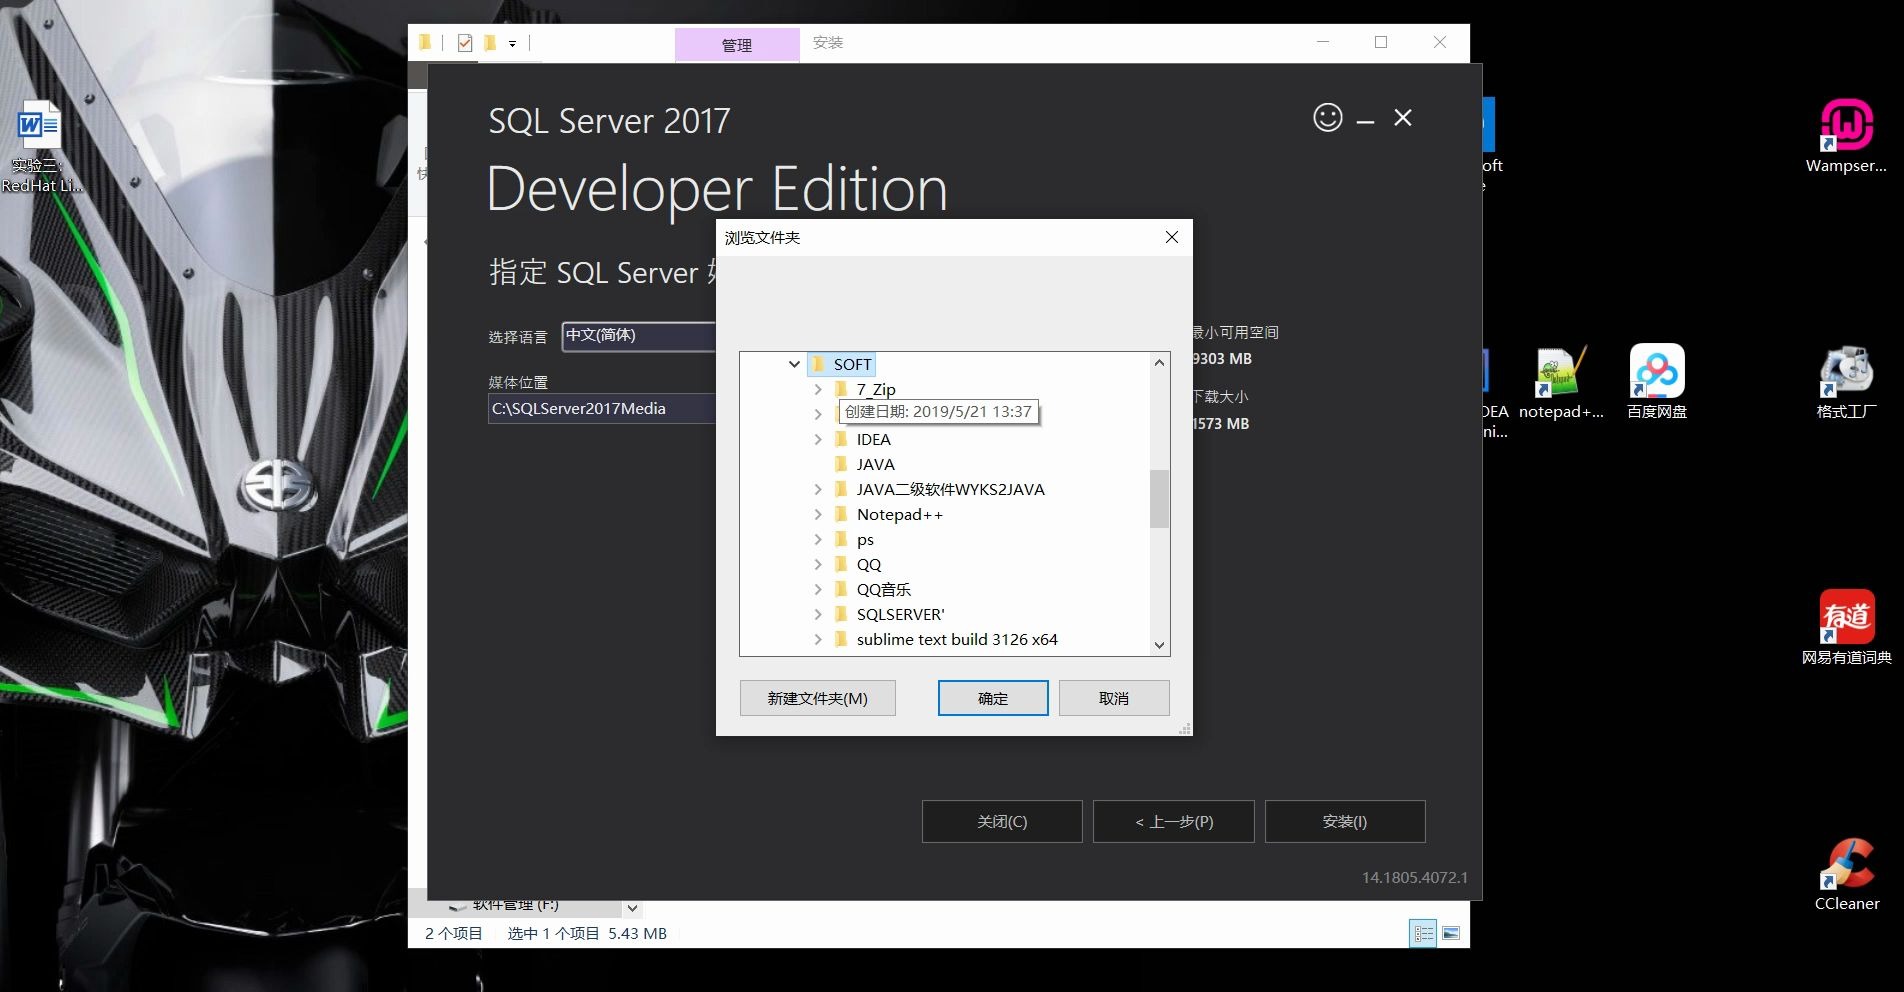Click the QQ音乐 folder icon
This screenshot has width=1904, height=992.
pyautogui.click(x=841, y=589)
